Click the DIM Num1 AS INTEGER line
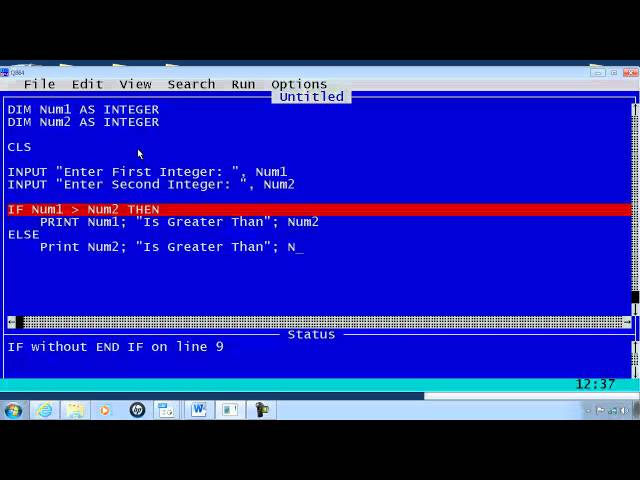This screenshot has width=640, height=480. pos(83,109)
